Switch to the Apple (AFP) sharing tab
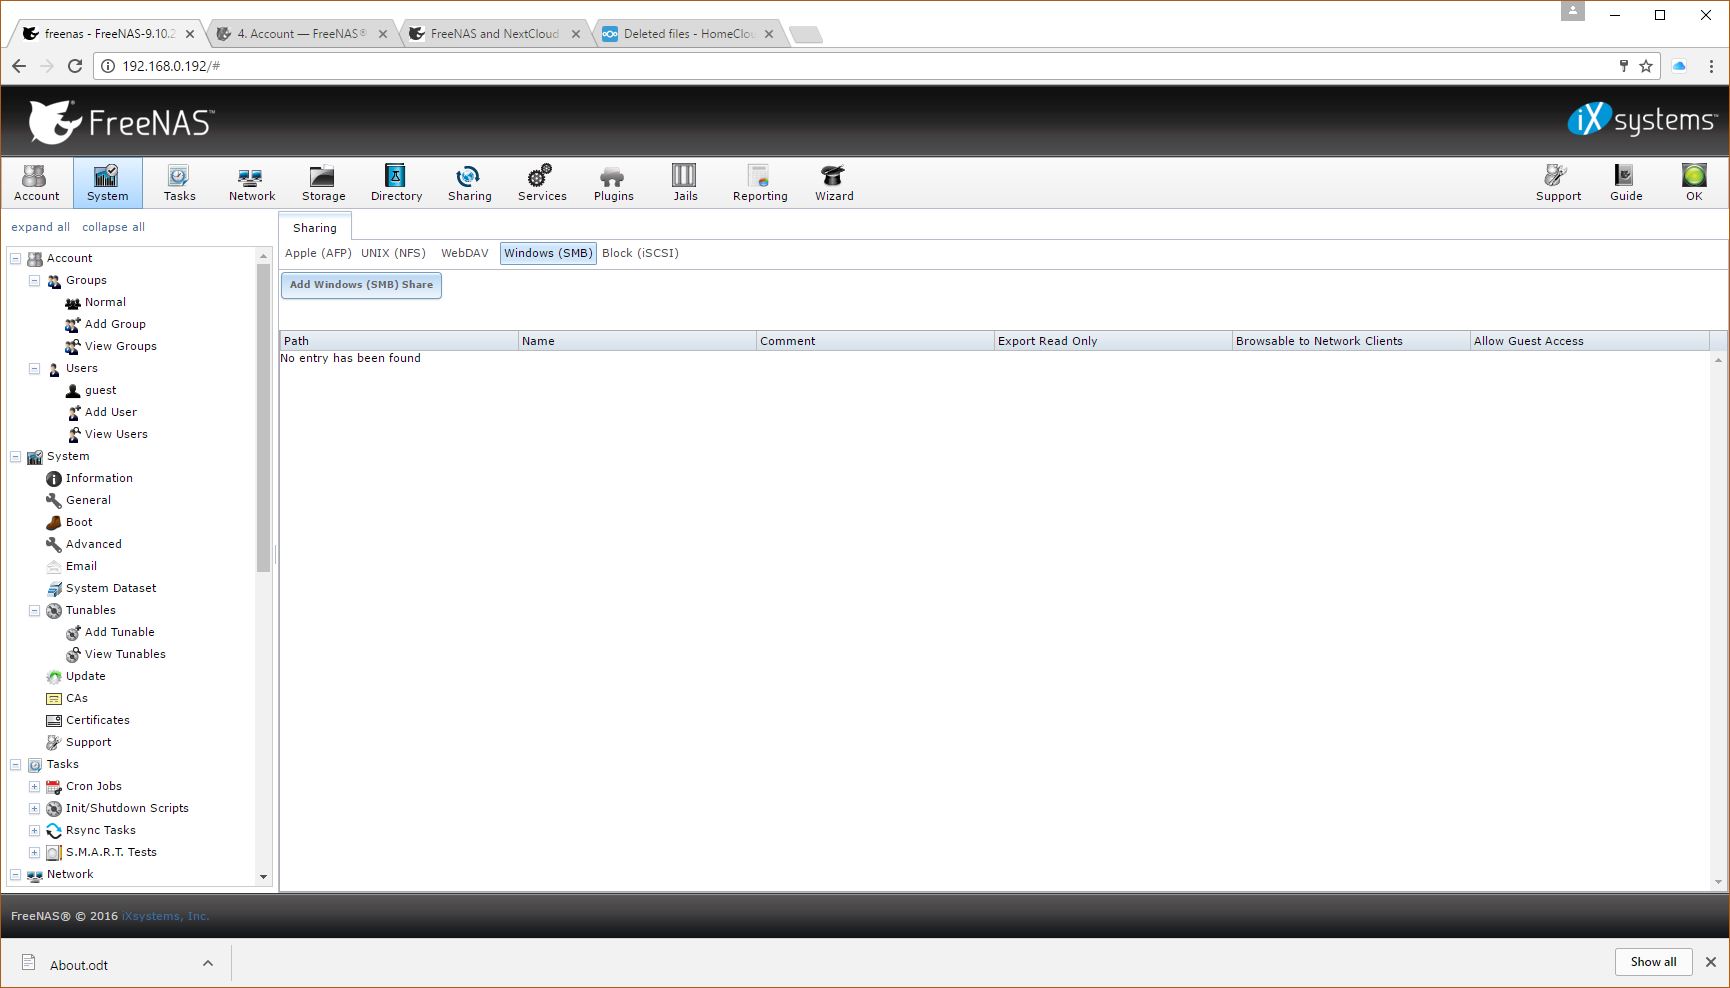Image resolution: width=1730 pixels, height=988 pixels. pyautogui.click(x=318, y=253)
